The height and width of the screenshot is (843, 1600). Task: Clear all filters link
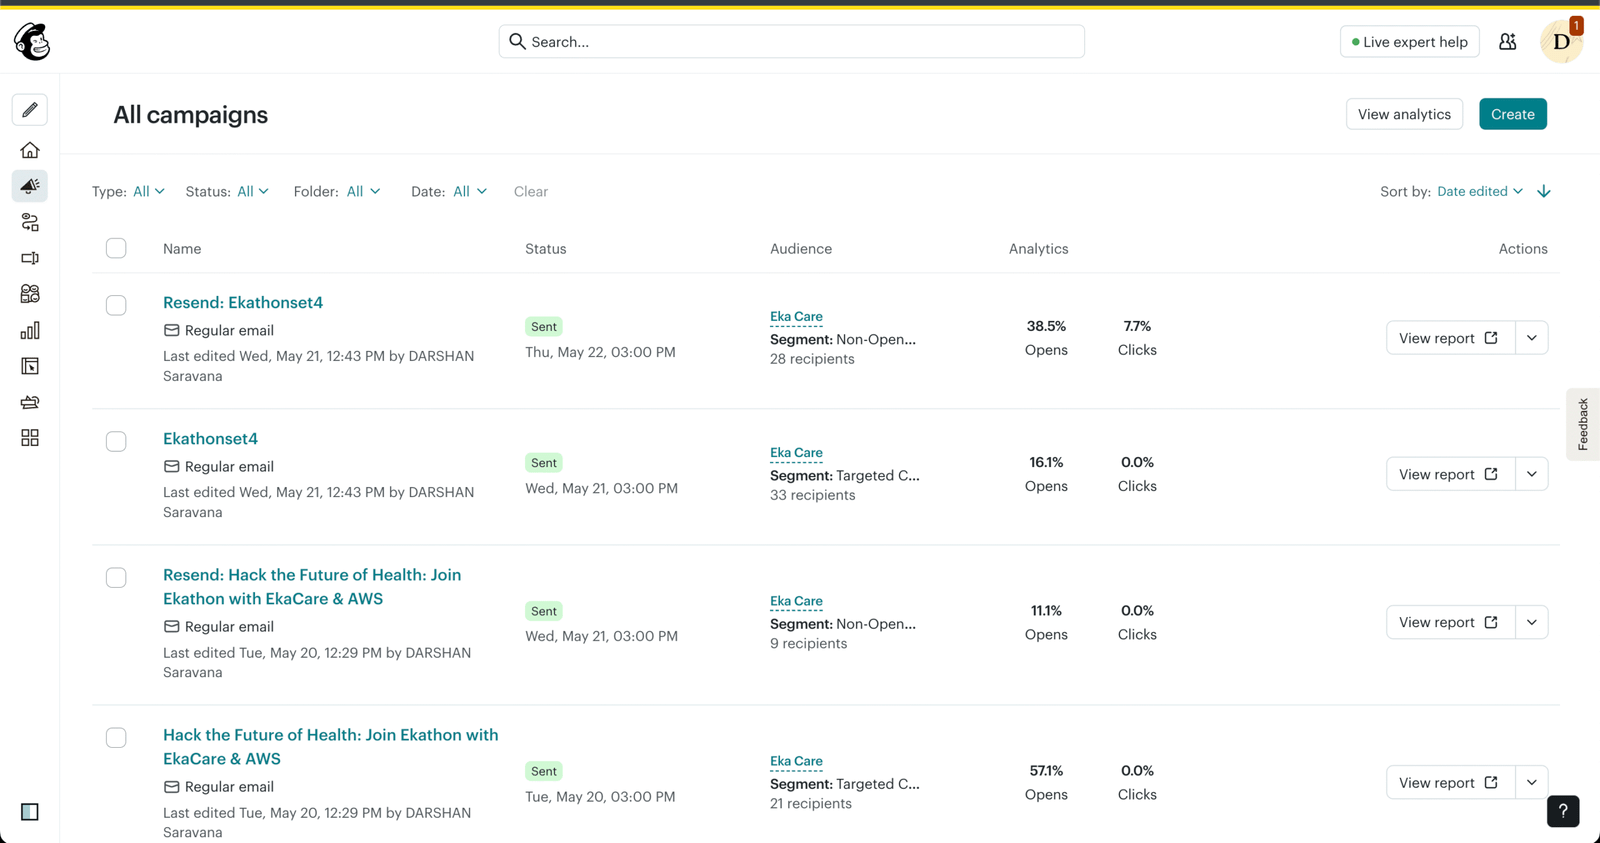coord(531,191)
